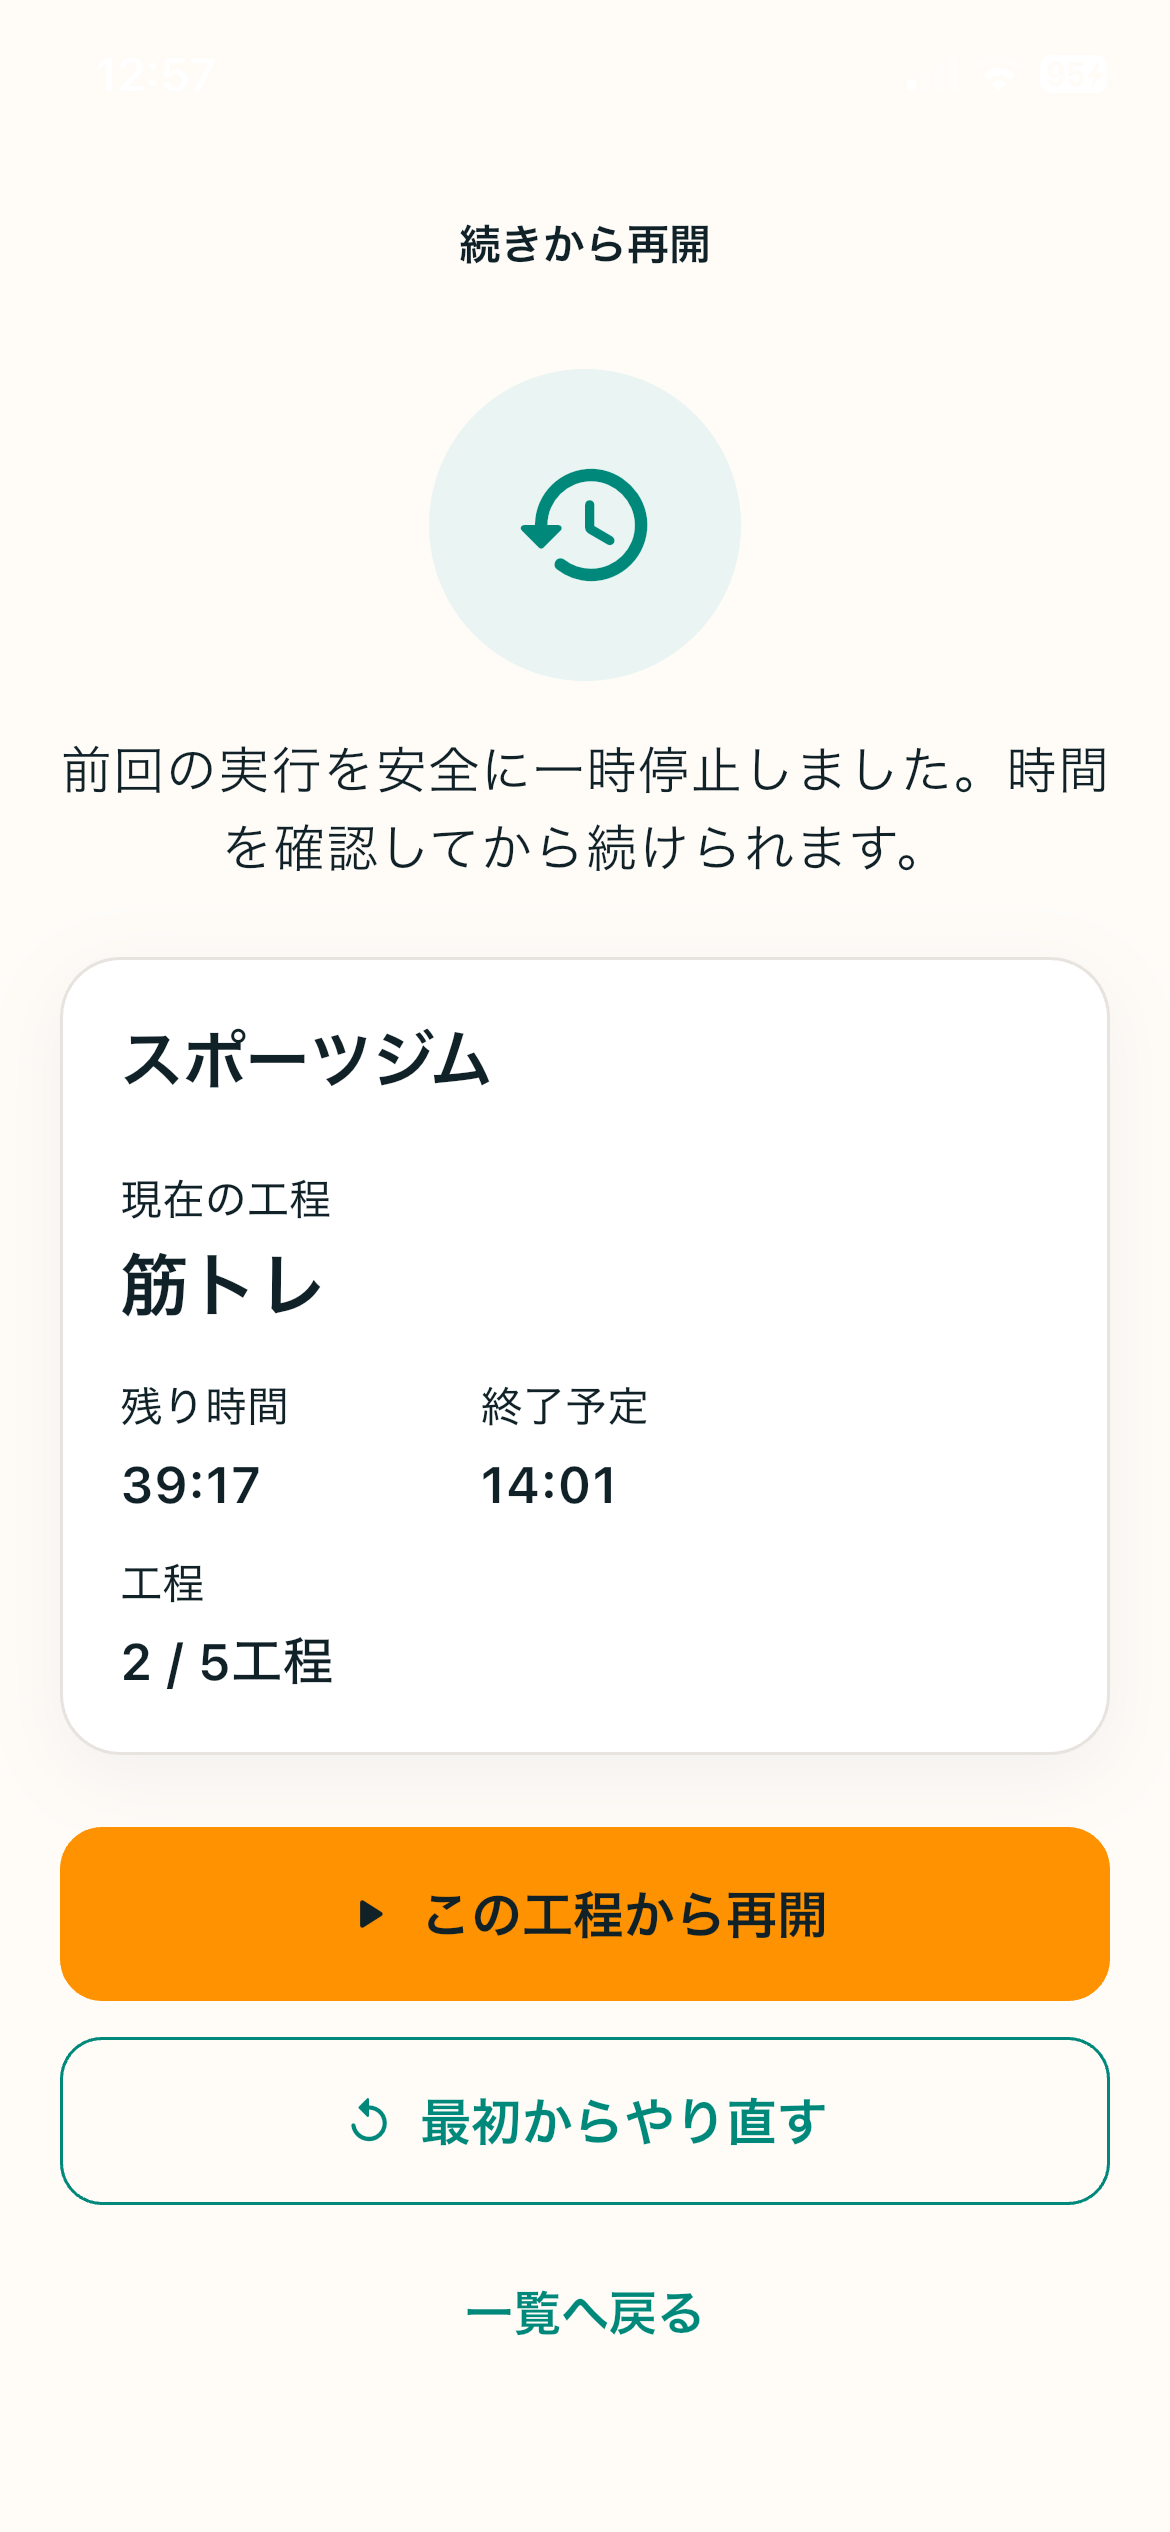This screenshot has height=2532, width=1170.
Task: Tap the remaining time 39:17 value
Action: (x=191, y=1485)
